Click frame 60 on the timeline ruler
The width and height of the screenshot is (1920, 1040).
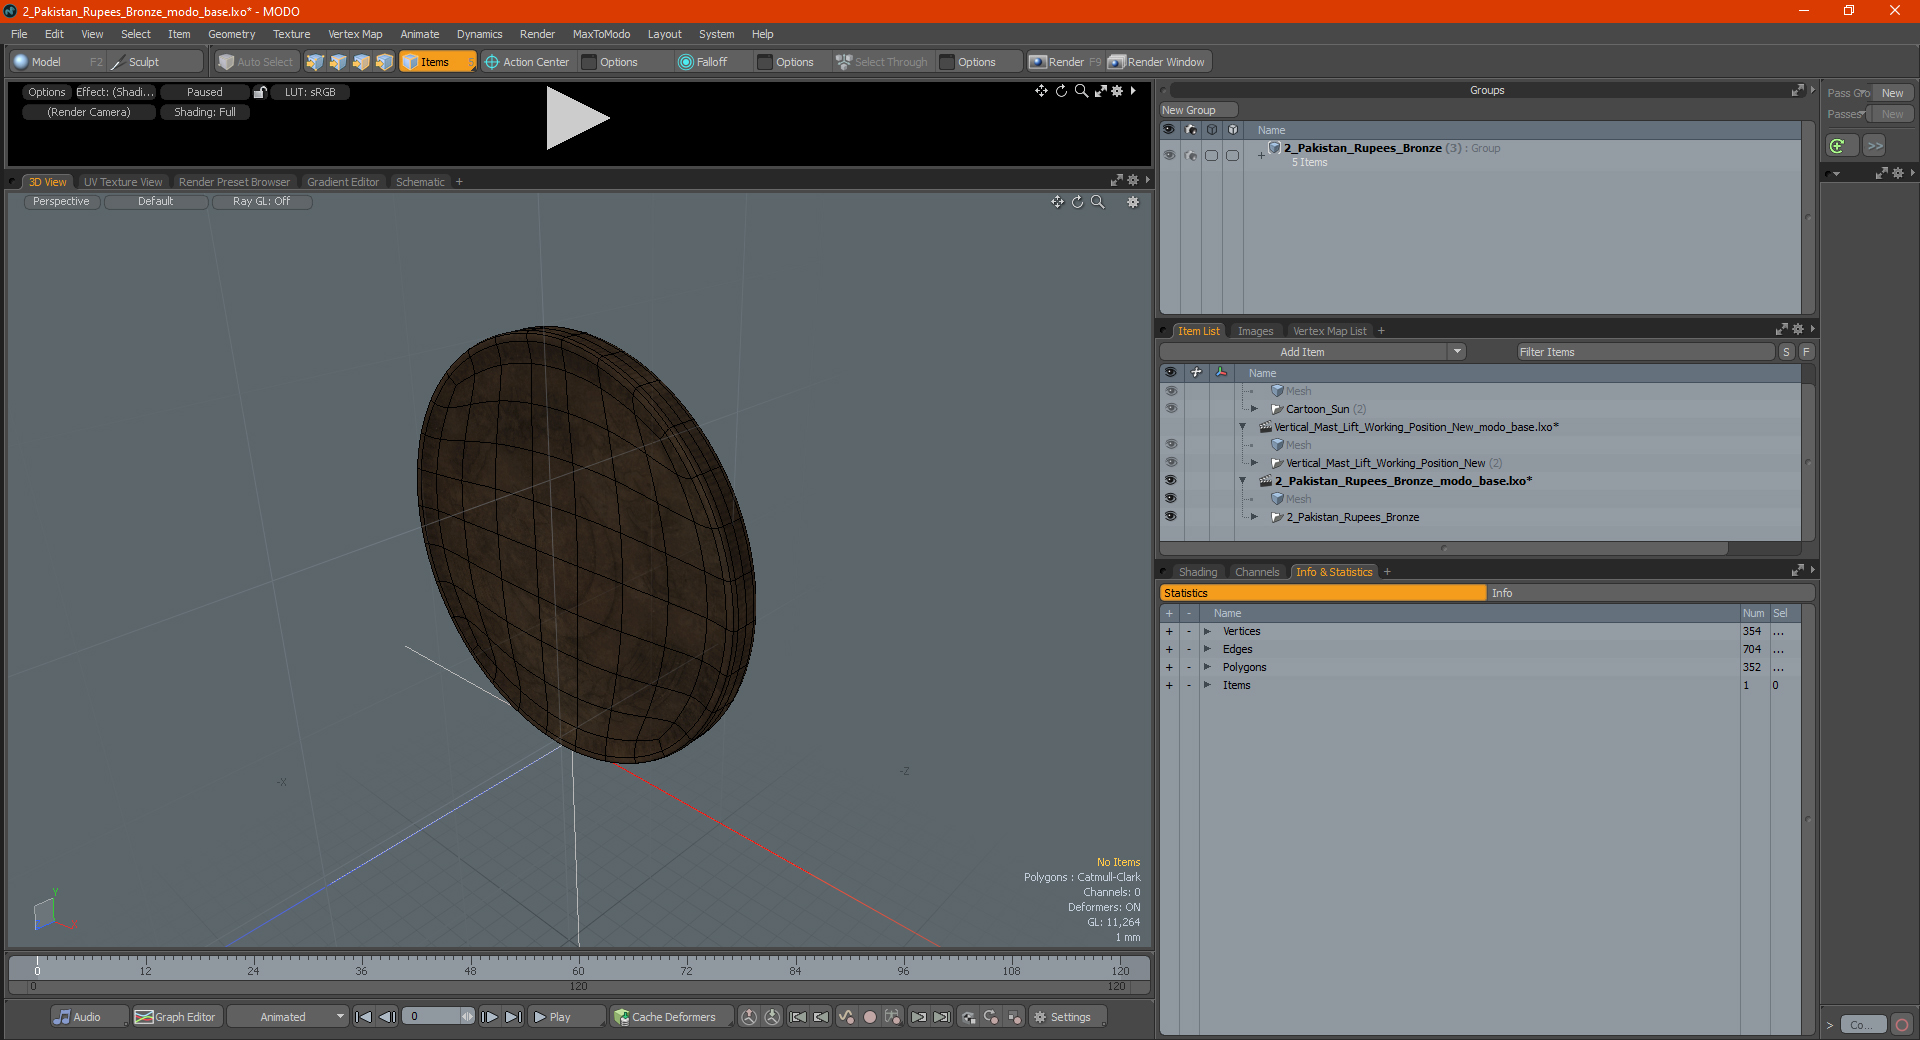[578, 970]
